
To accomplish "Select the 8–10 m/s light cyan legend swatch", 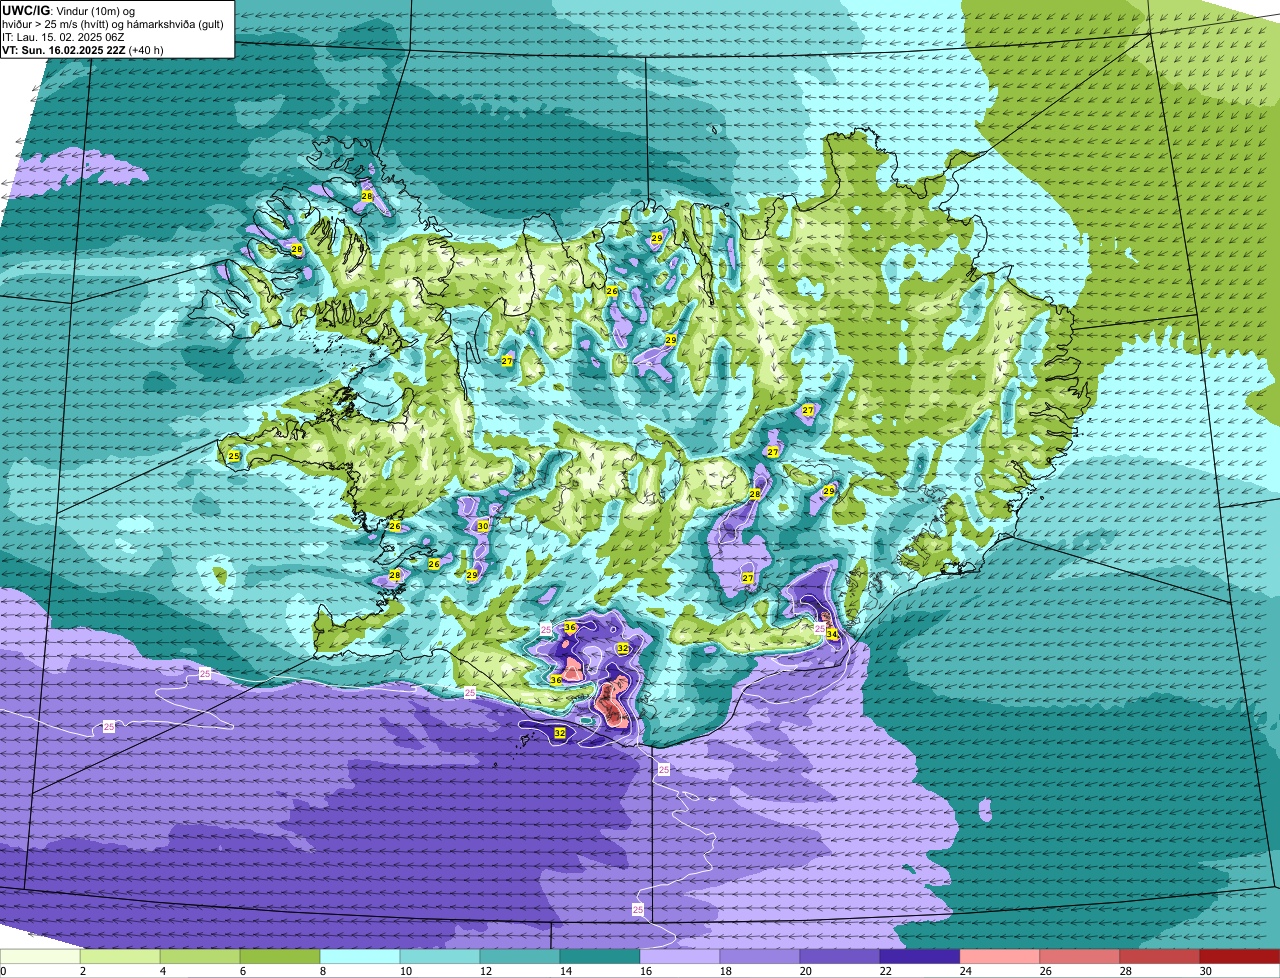I will pos(360,956).
